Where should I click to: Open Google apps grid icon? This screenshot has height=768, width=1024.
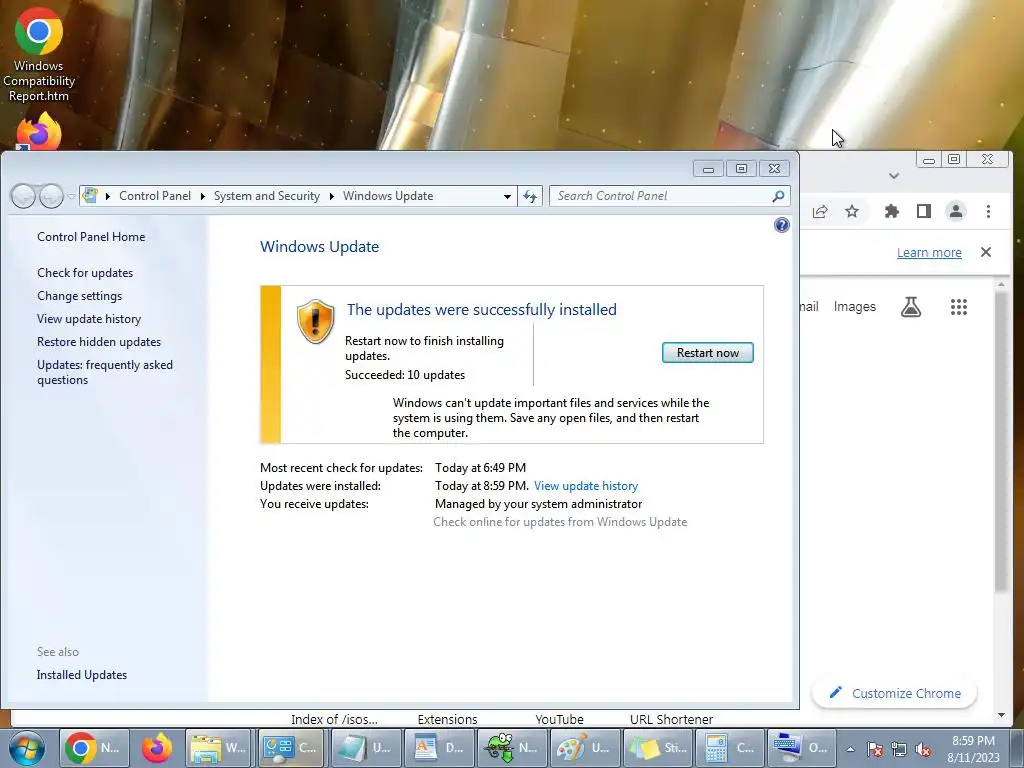[x=959, y=307]
